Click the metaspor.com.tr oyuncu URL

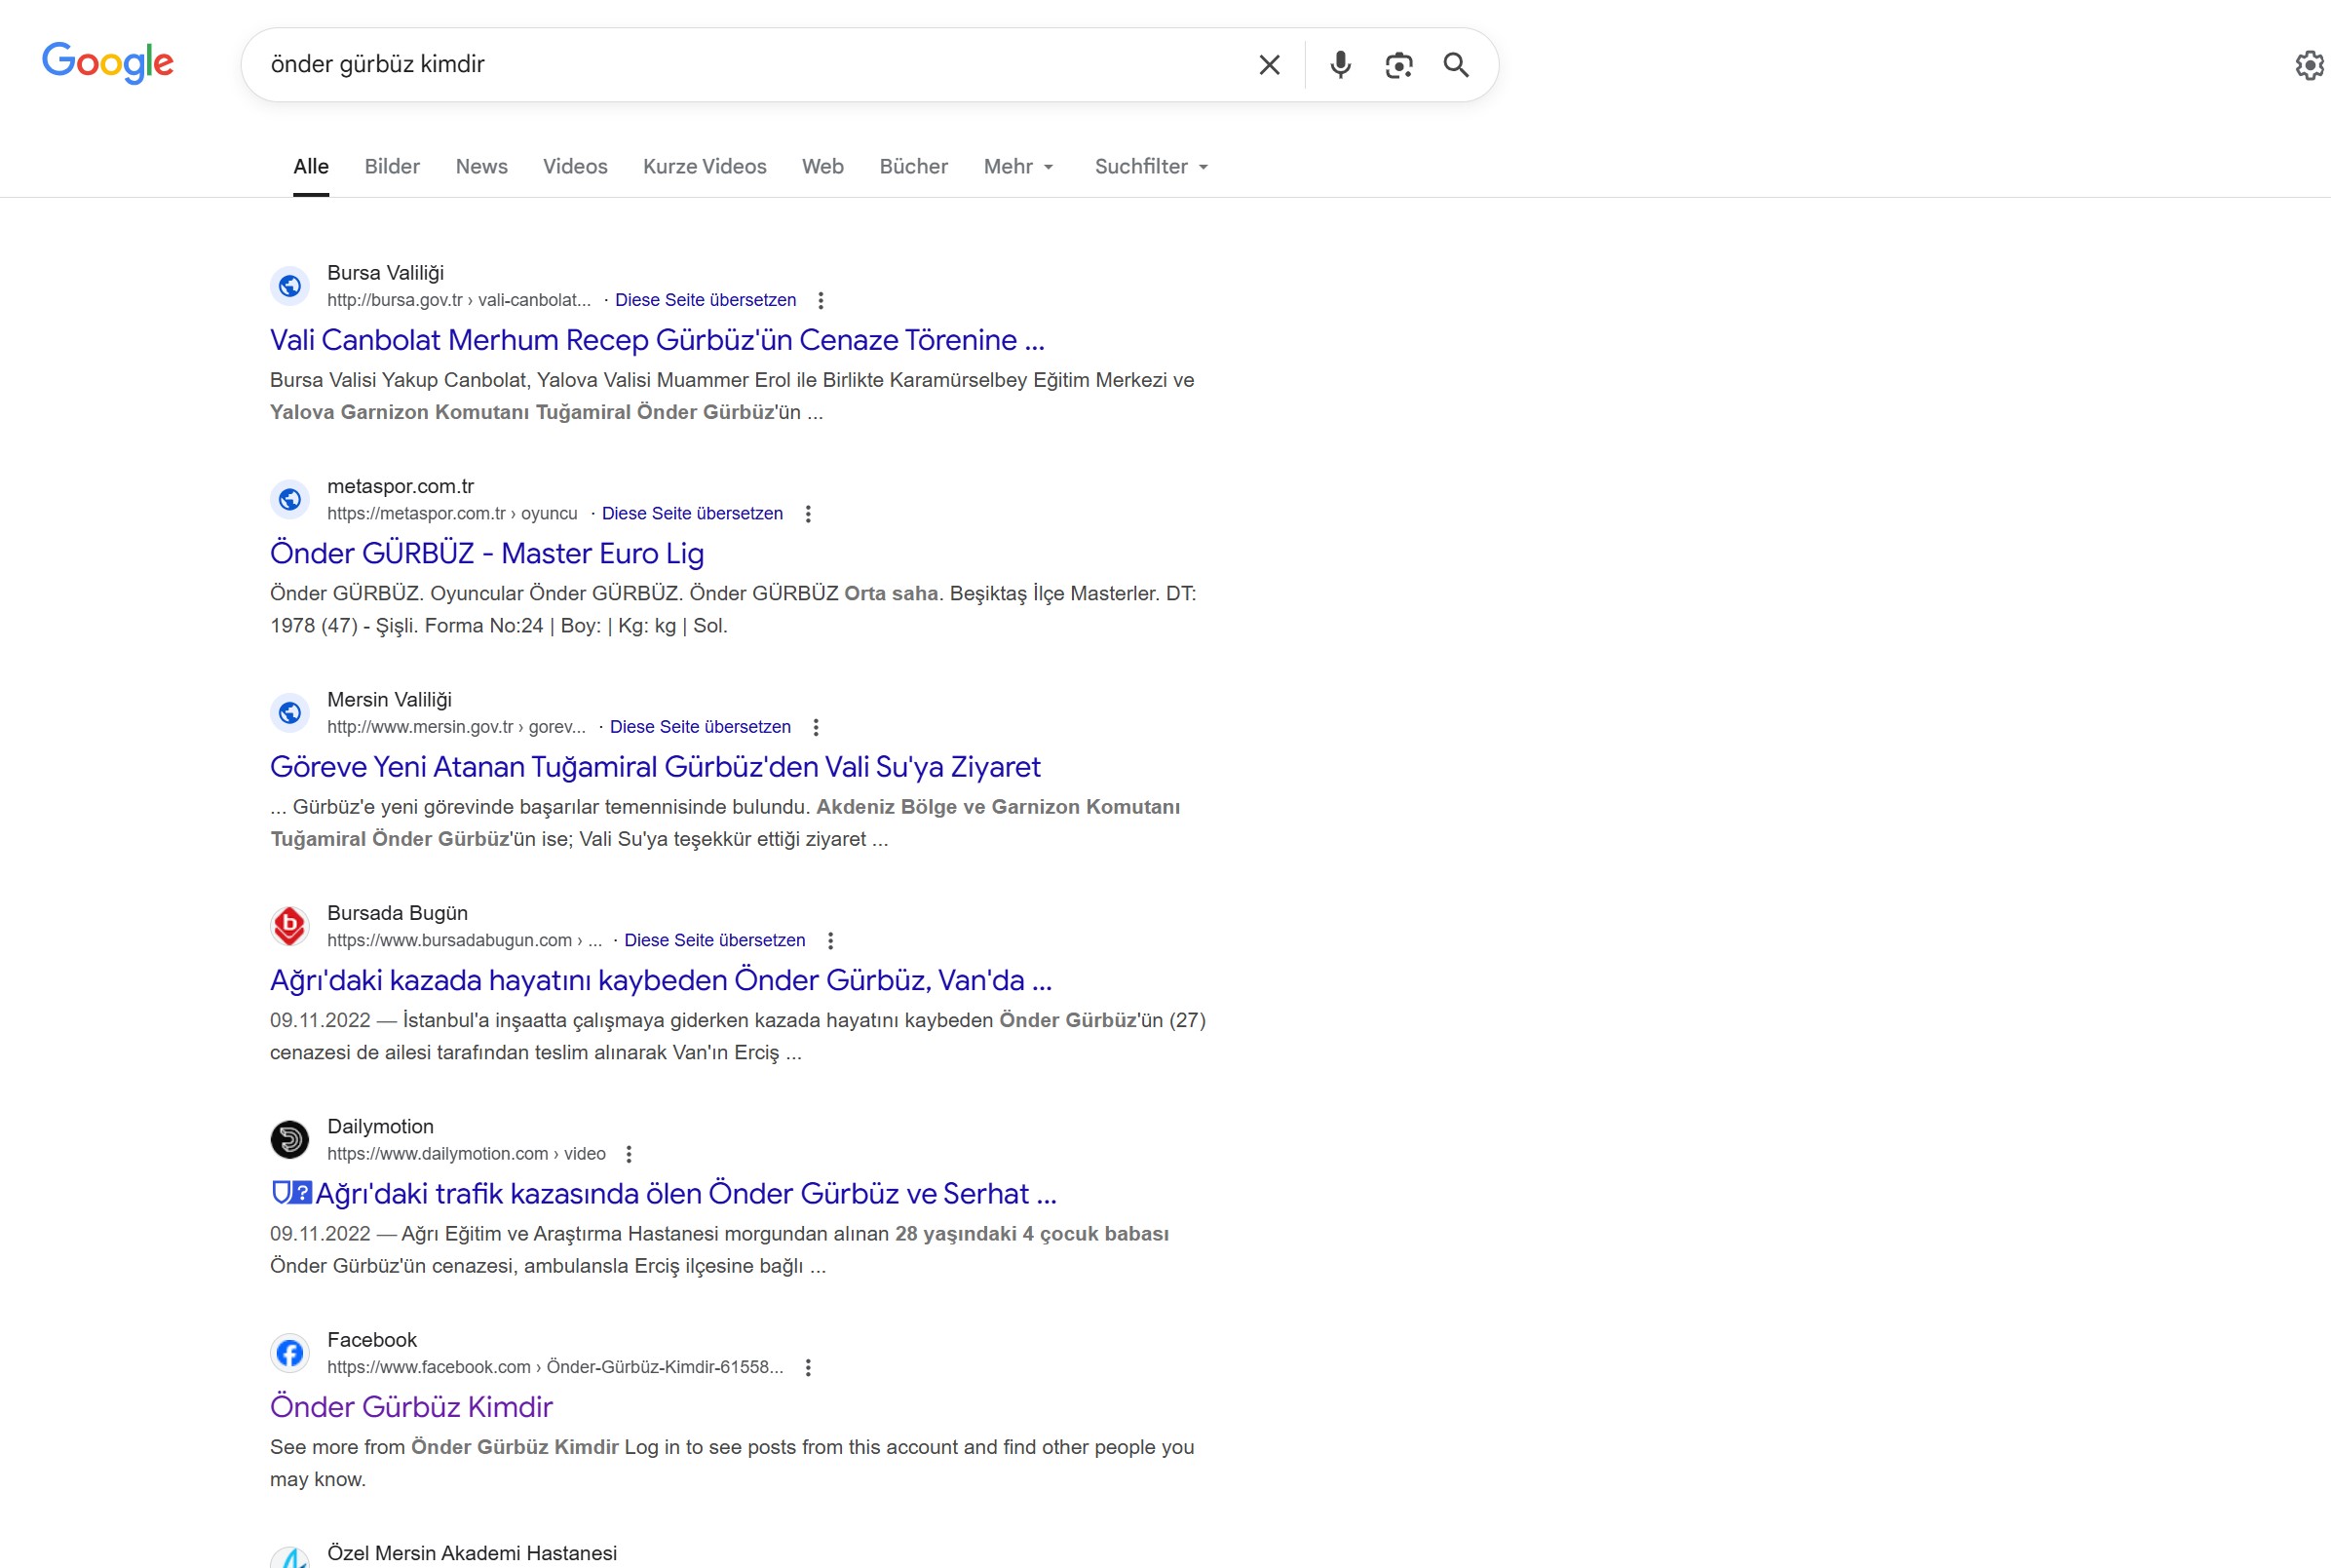coord(452,514)
